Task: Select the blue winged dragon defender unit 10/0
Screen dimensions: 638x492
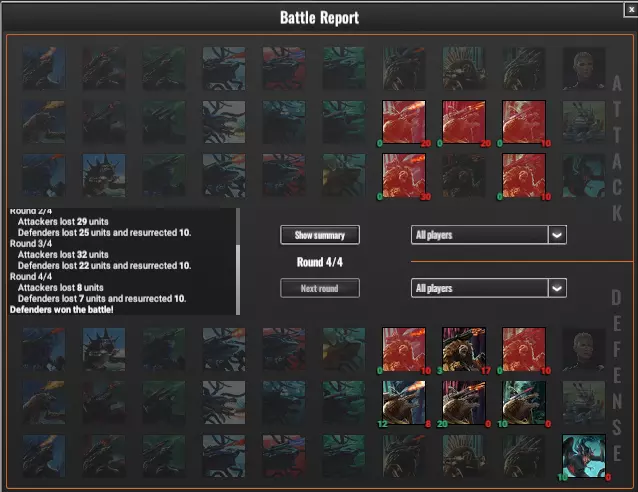Action: pyautogui.click(x=584, y=456)
